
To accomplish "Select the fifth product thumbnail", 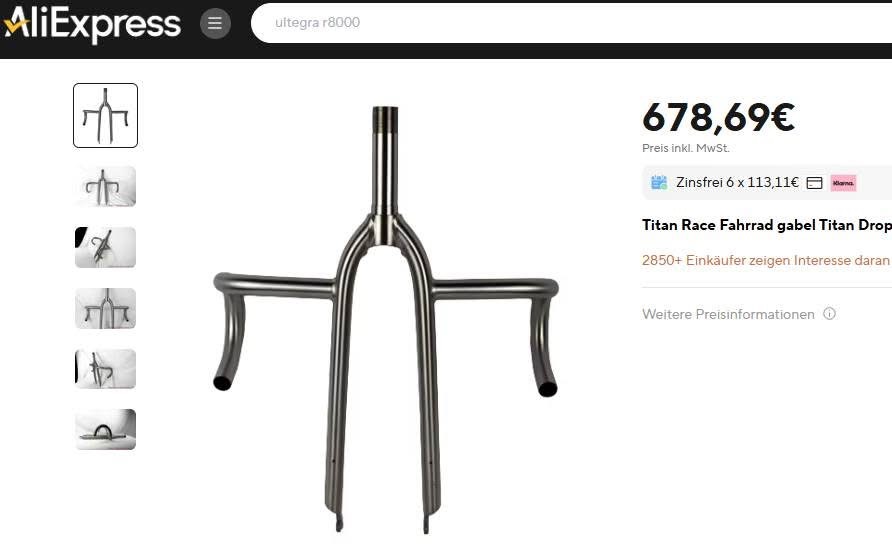I will [105, 369].
